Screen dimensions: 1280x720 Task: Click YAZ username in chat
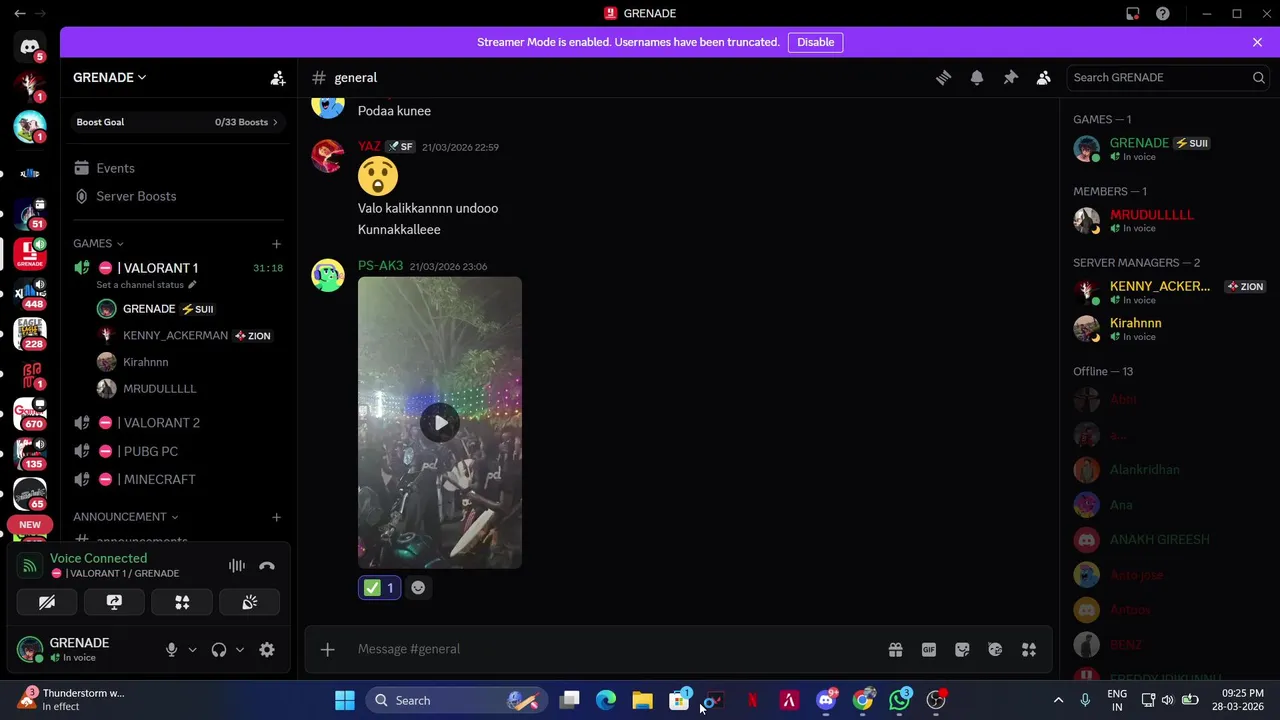(369, 146)
